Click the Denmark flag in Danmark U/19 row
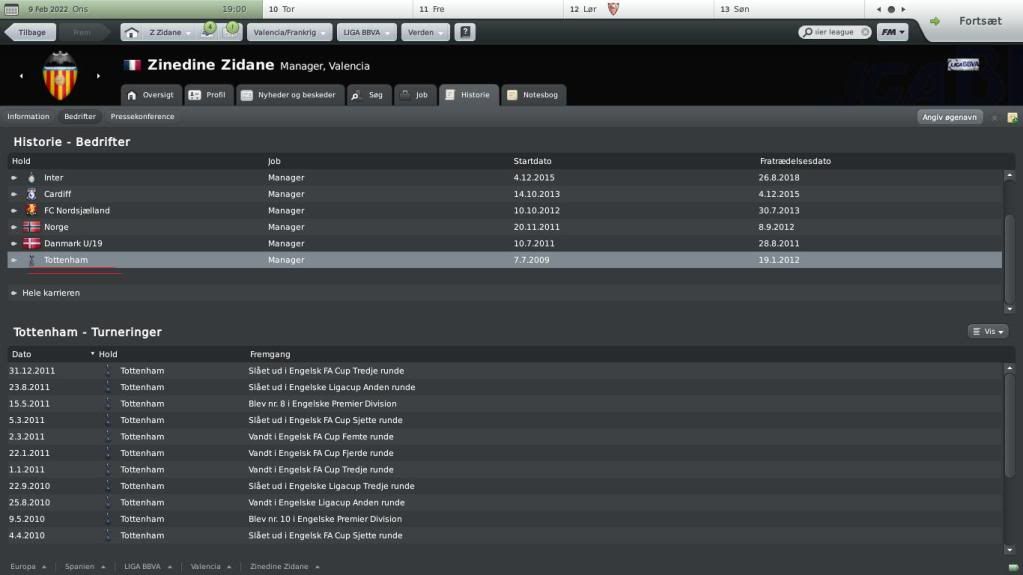The height and width of the screenshot is (575, 1023). coord(31,243)
